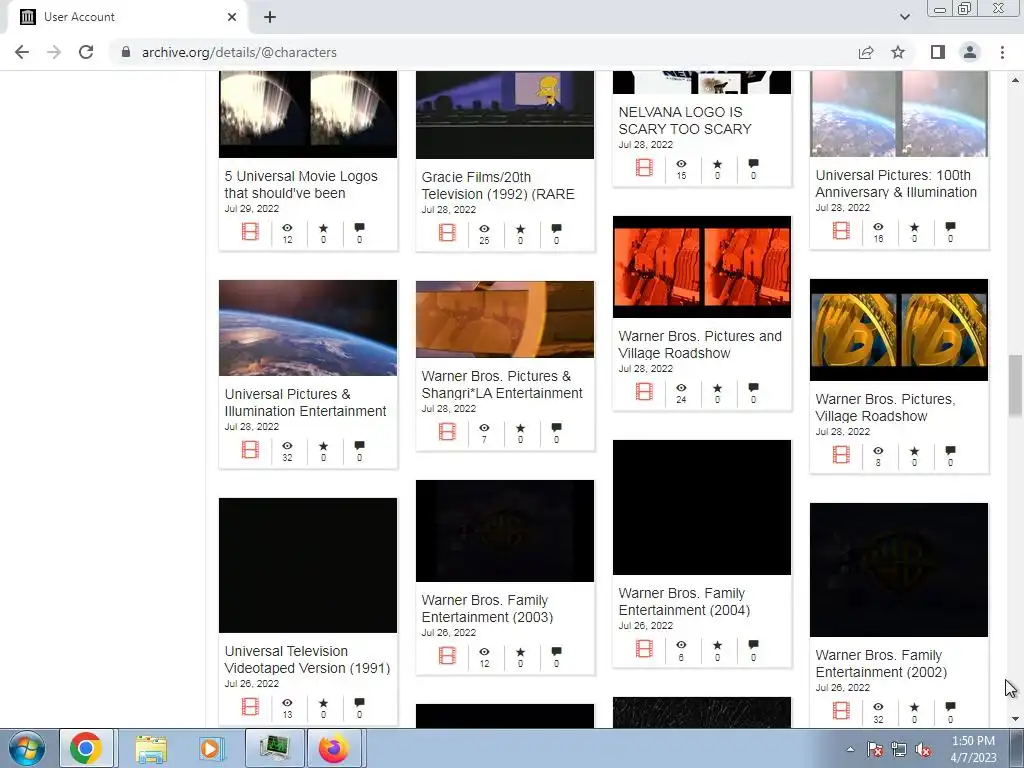The image size is (1024, 768).
Task: Reload the archive.org page
Action: point(86,52)
